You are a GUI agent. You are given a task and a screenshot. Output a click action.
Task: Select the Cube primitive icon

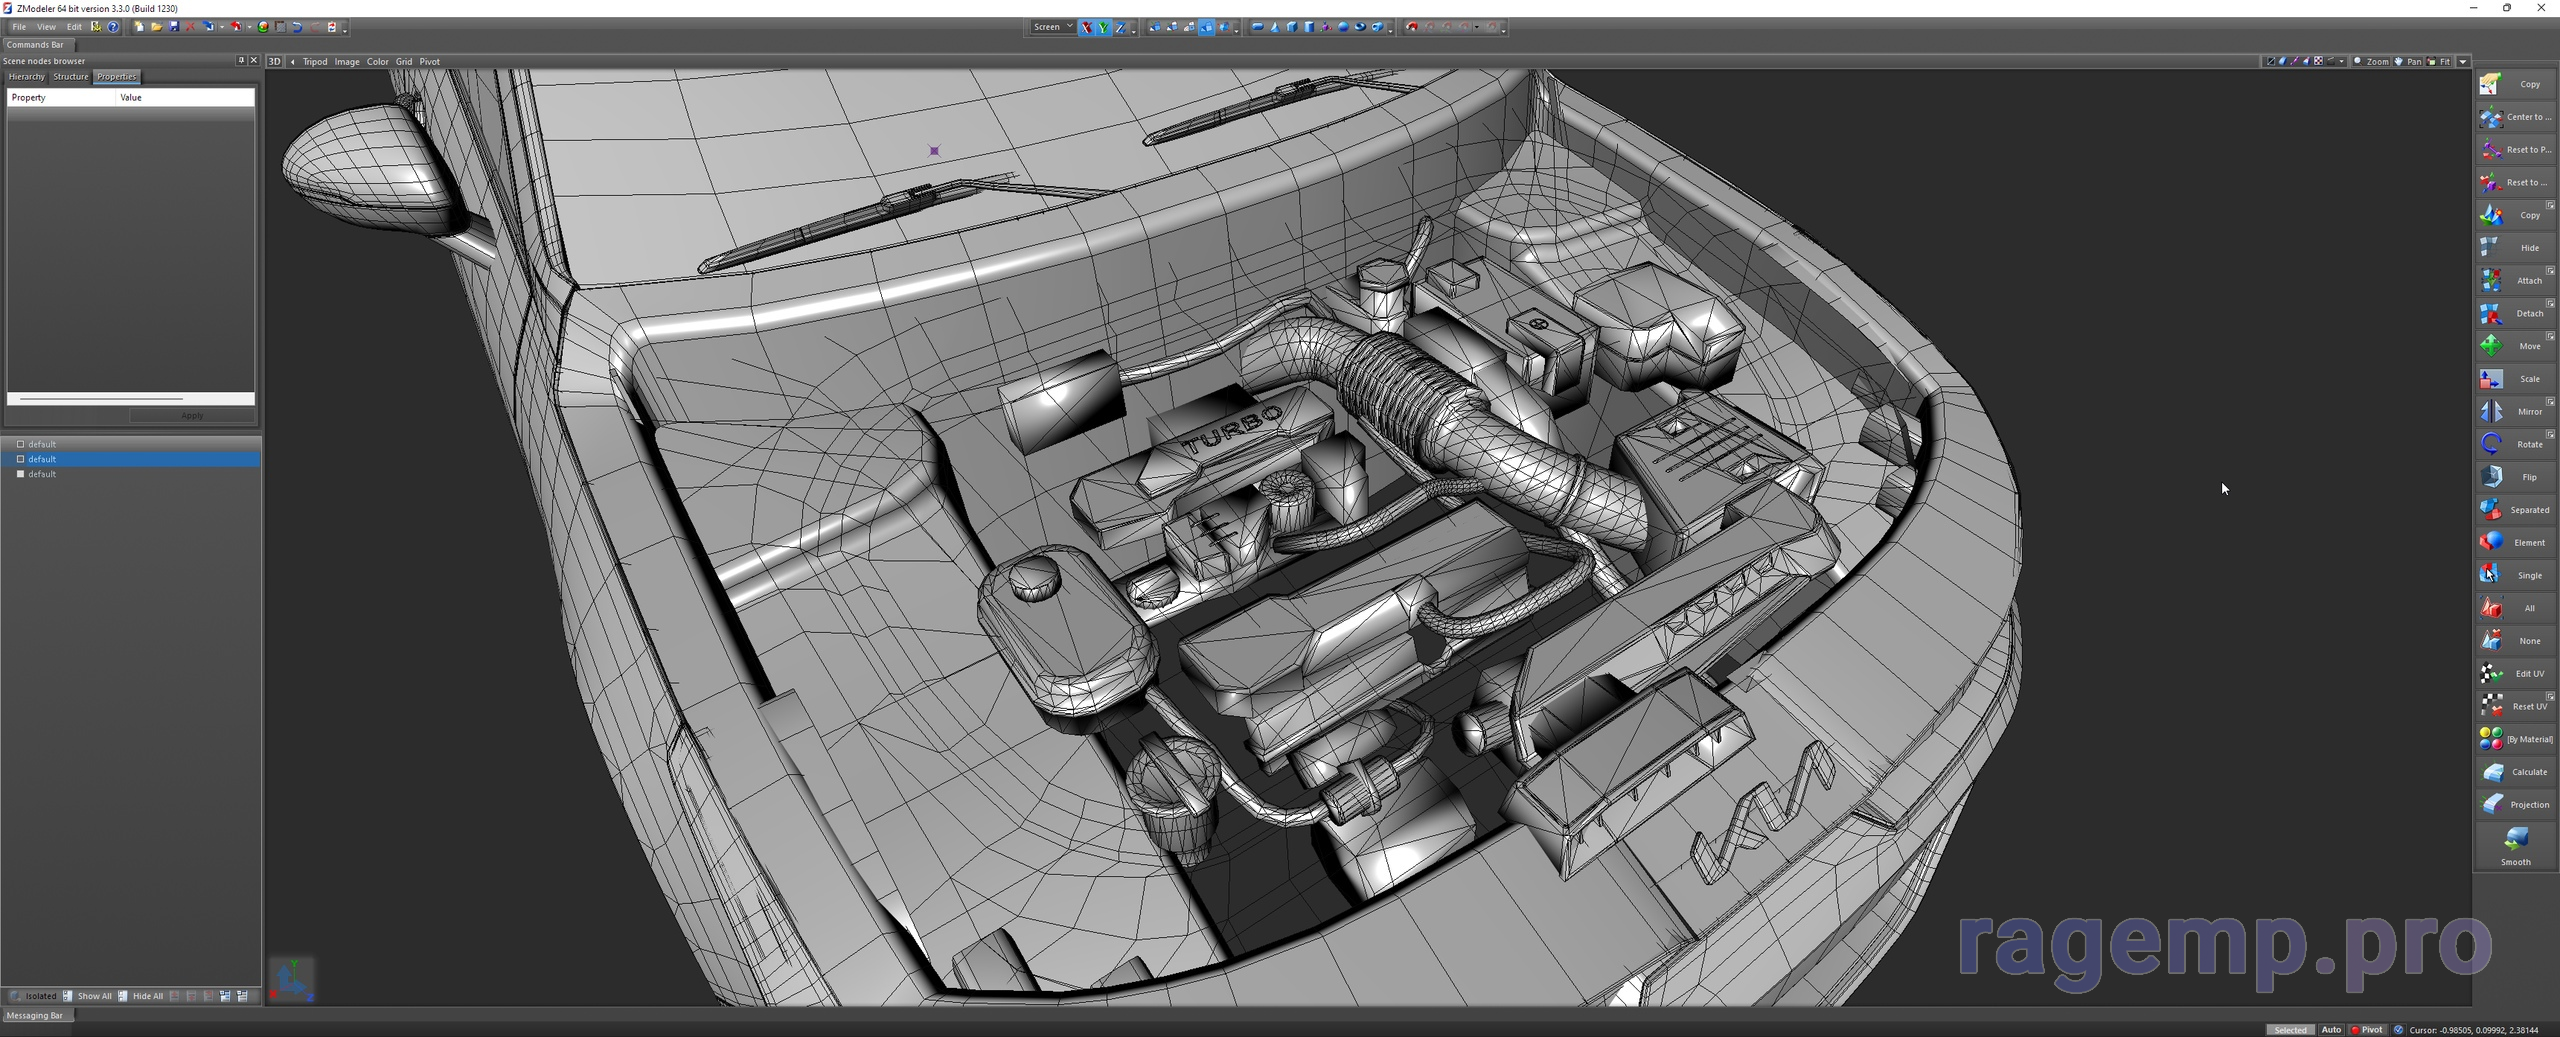click(1292, 27)
